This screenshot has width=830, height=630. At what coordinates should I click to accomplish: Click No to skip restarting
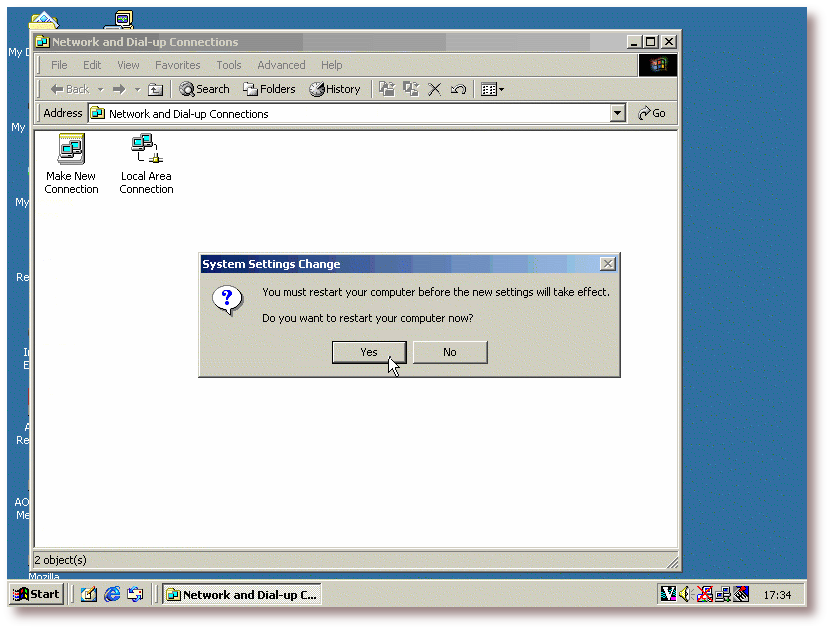pyautogui.click(x=450, y=352)
